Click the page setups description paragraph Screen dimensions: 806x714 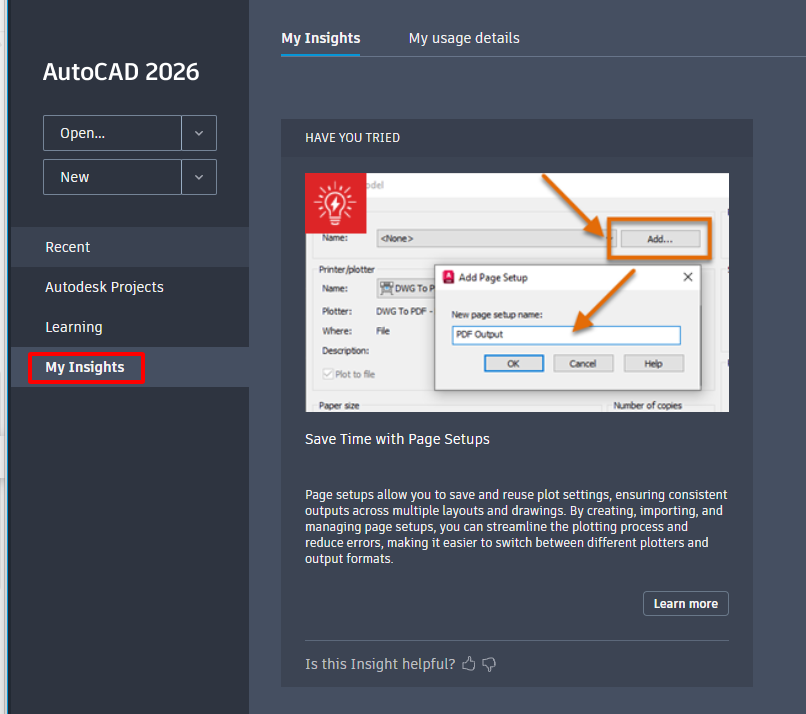click(516, 526)
